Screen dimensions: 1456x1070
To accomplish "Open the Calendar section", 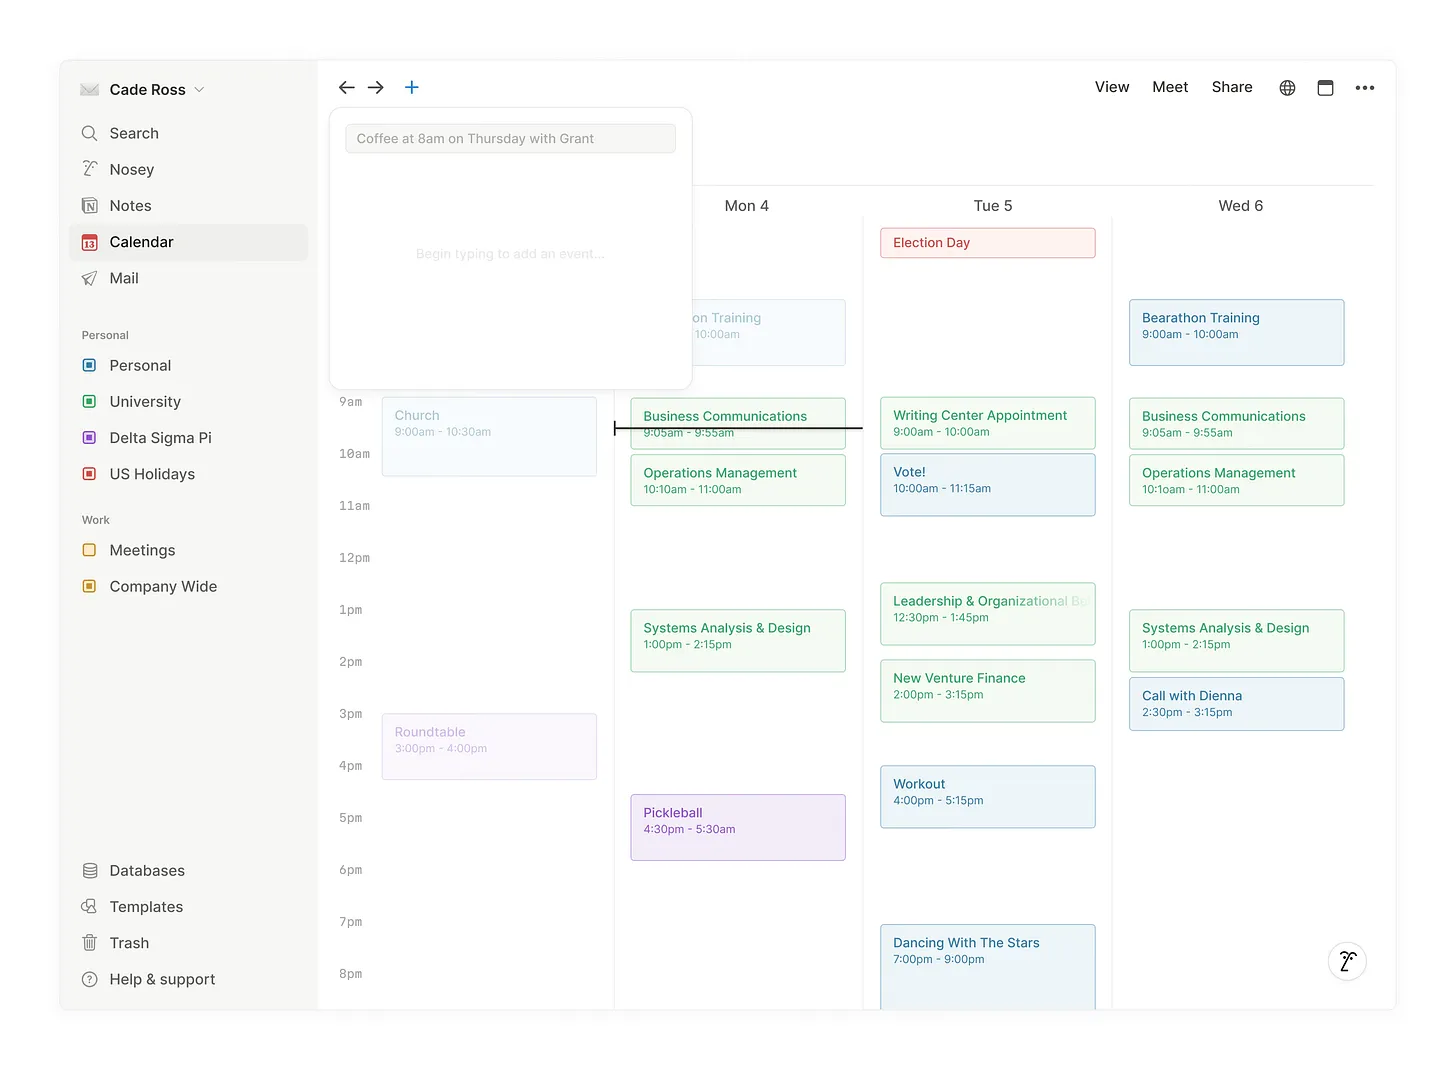I will tap(142, 242).
